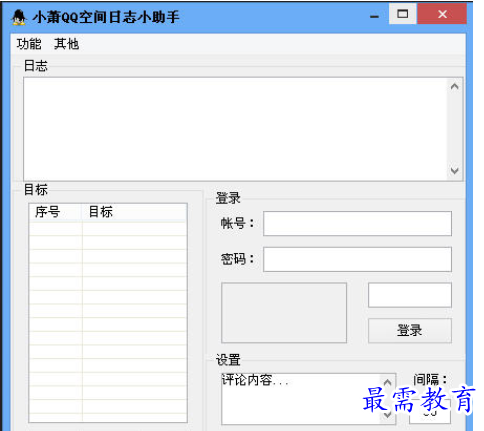This screenshot has height=431, width=484.
Task: Focus the 帐号 account input field
Action: [x=357, y=223]
